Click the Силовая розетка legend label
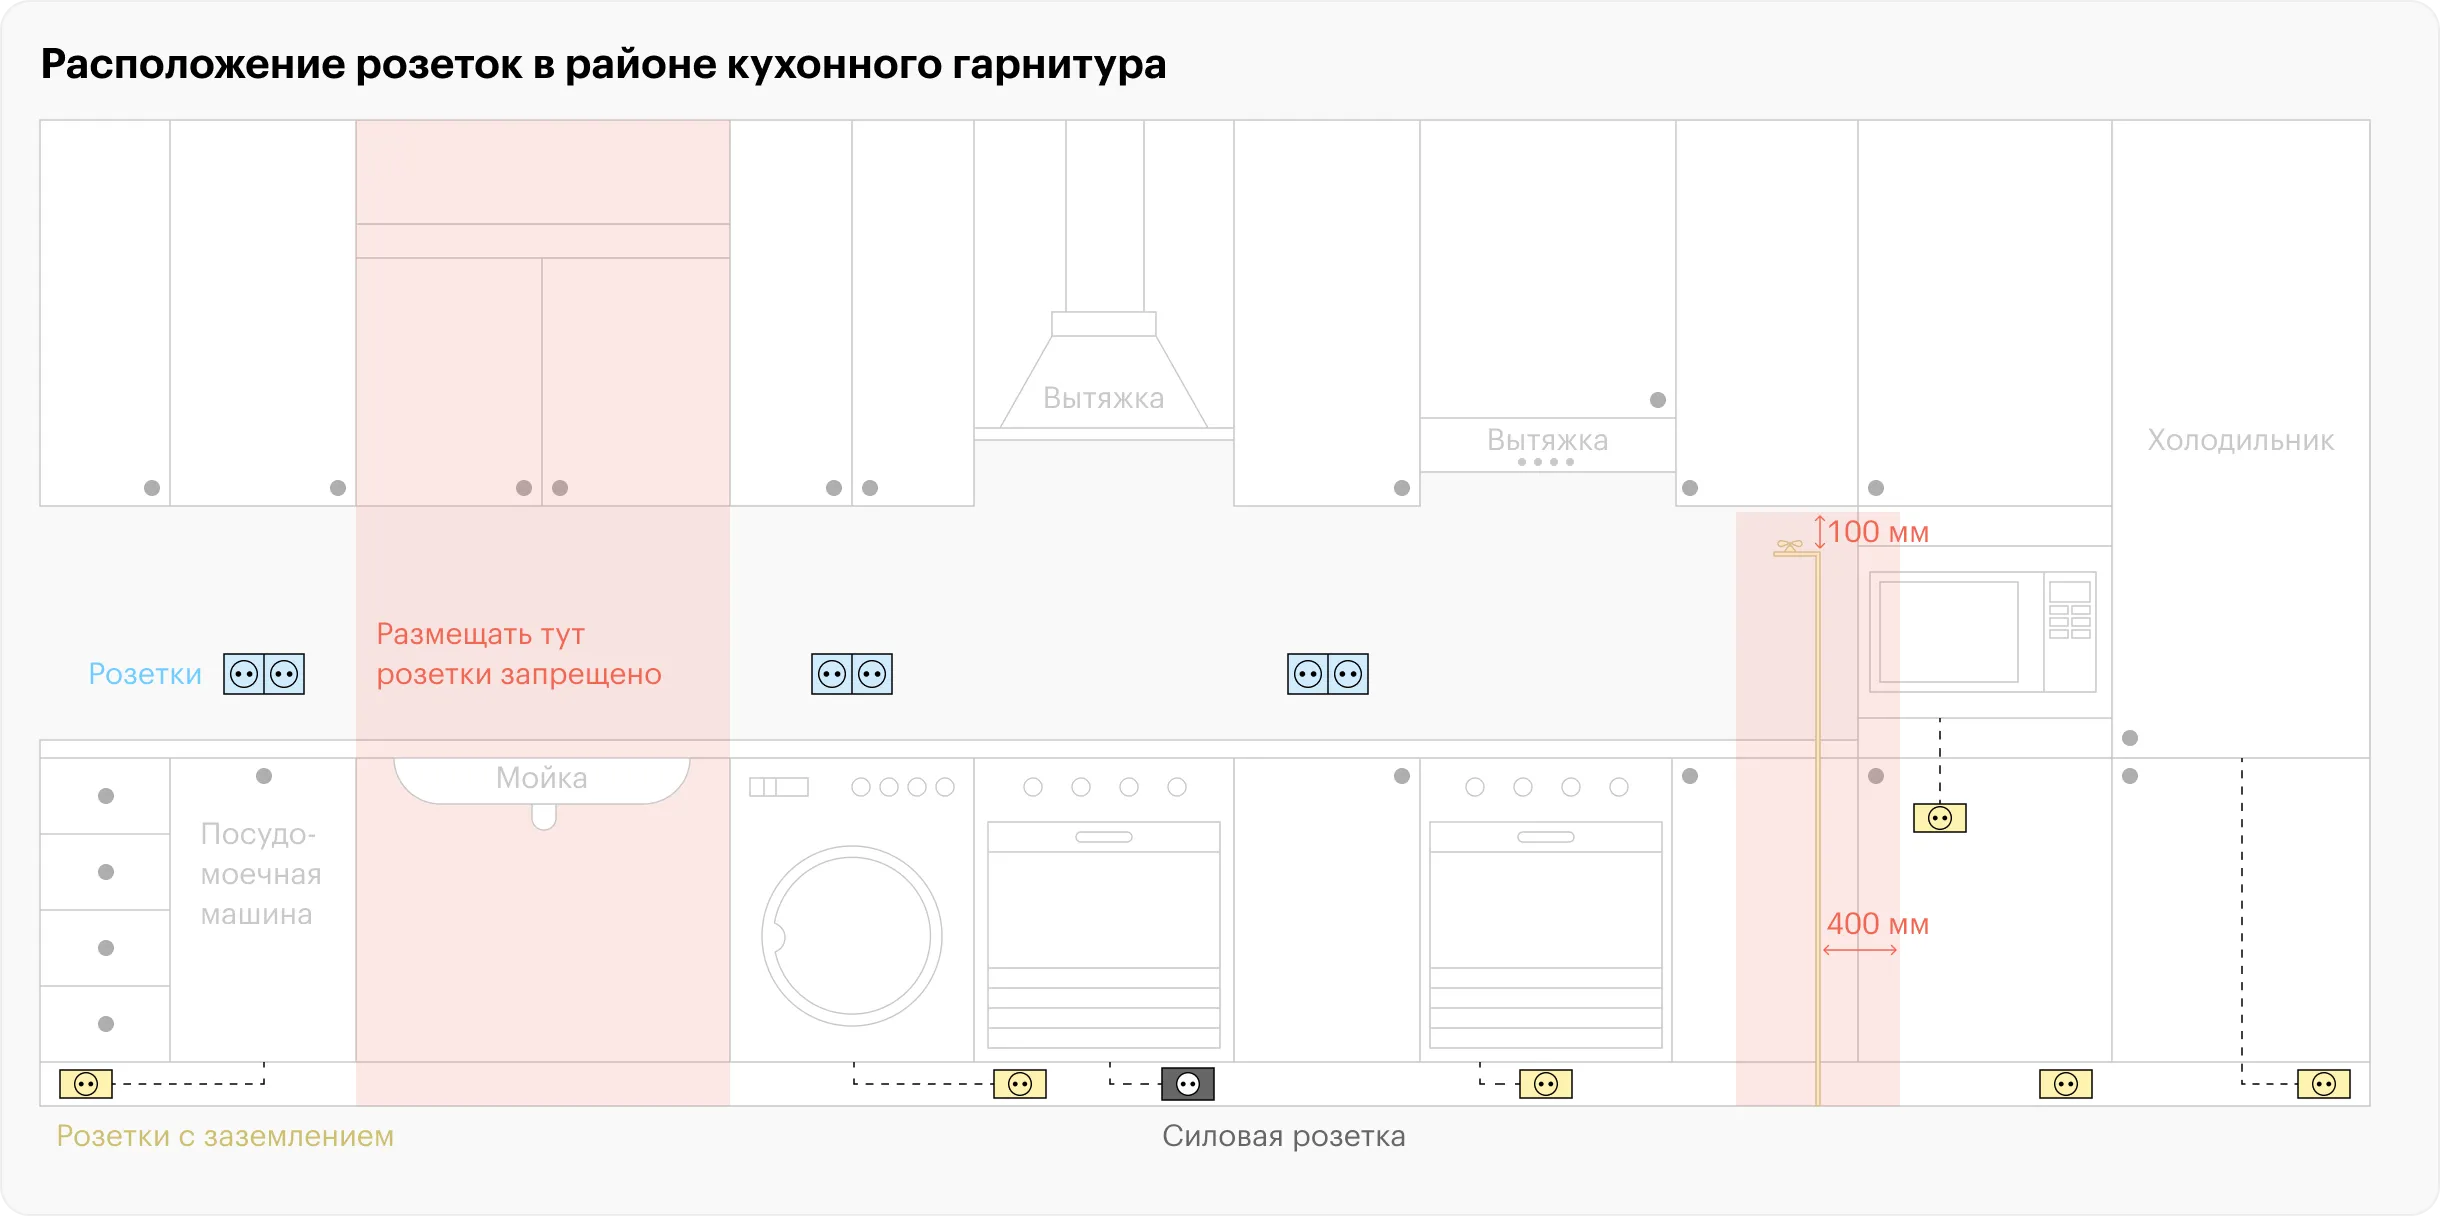The height and width of the screenshot is (1216, 2440). click(x=1283, y=1136)
